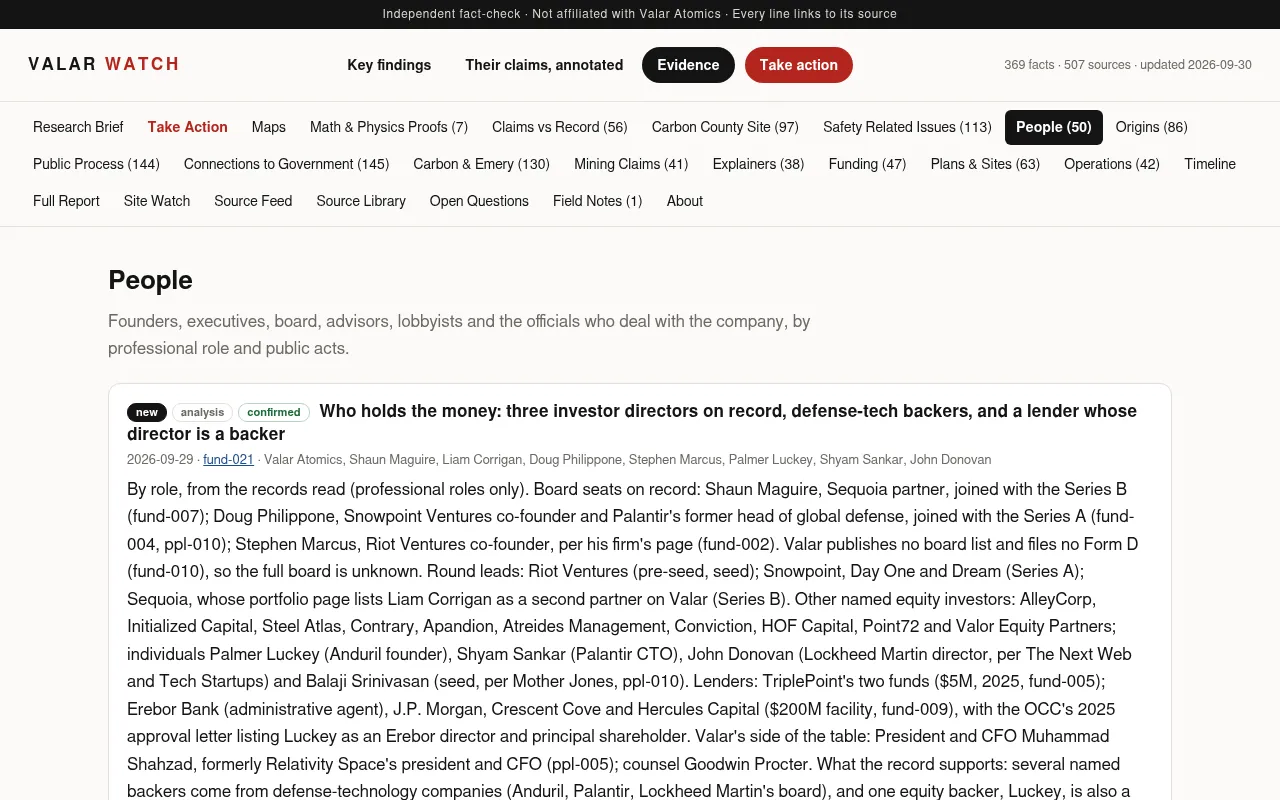1280x800 pixels.
Task: Switch to Site Watch
Action: [x=157, y=201]
